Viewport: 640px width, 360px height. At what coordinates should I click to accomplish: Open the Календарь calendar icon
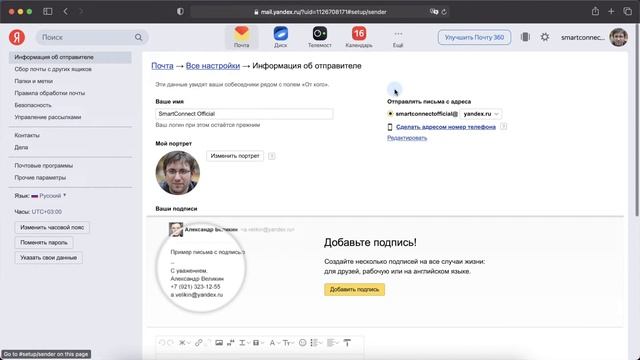359,37
